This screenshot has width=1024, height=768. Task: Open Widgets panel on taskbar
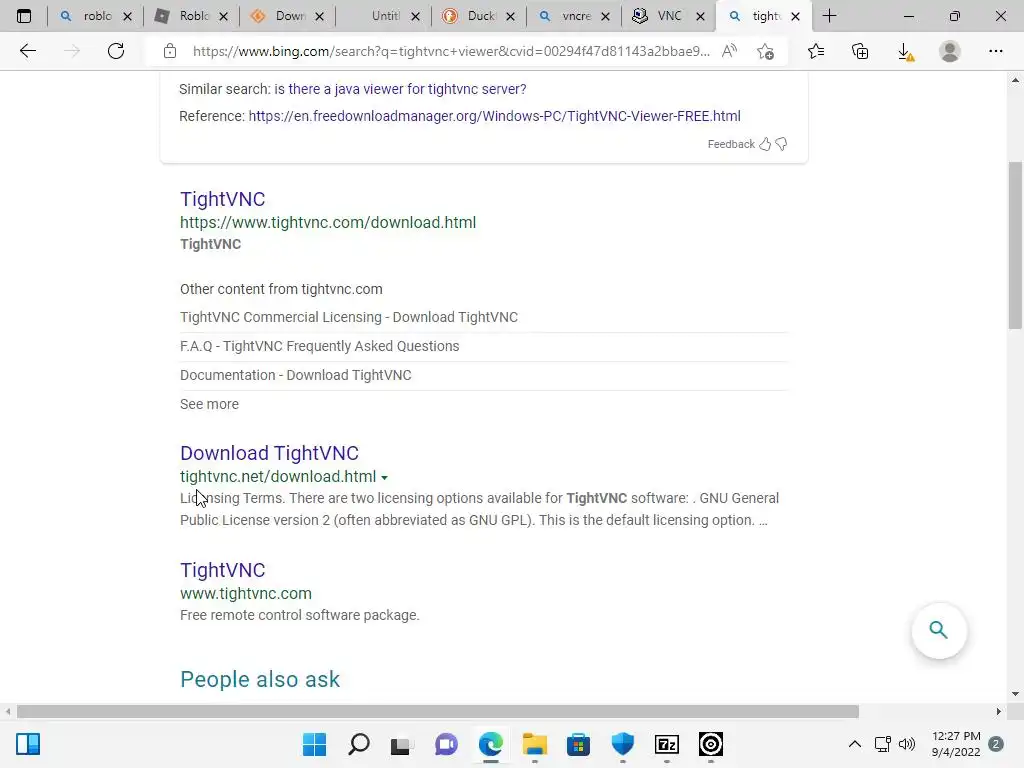tap(28, 744)
